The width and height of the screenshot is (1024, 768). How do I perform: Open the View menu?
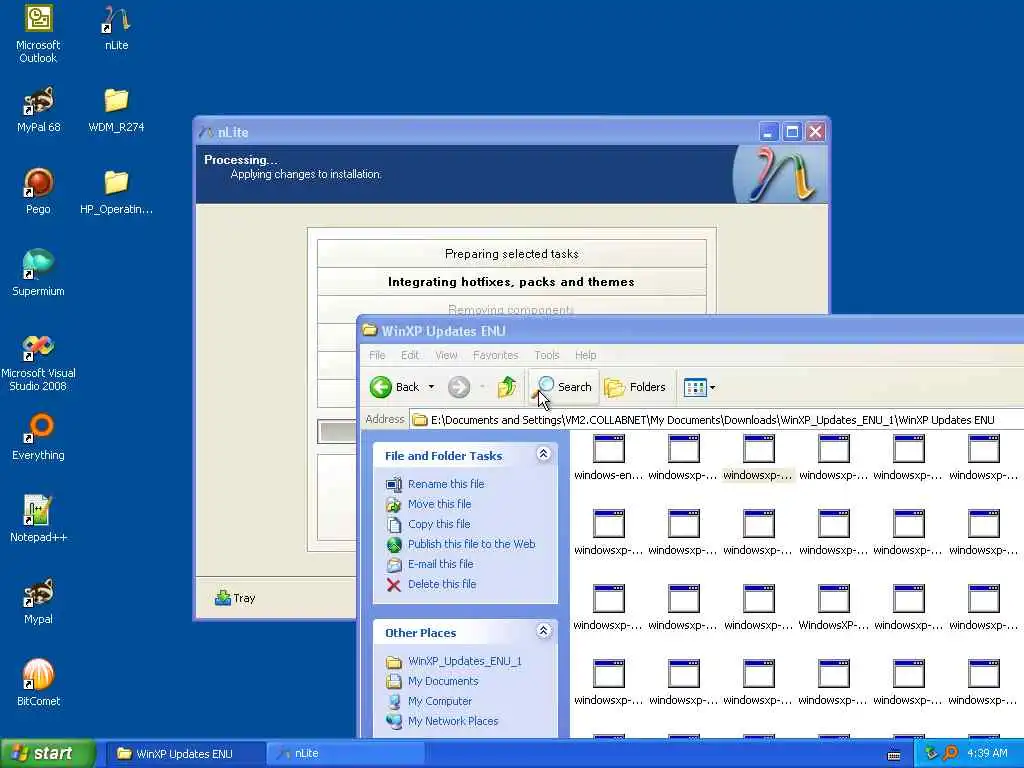click(x=446, y=355)
